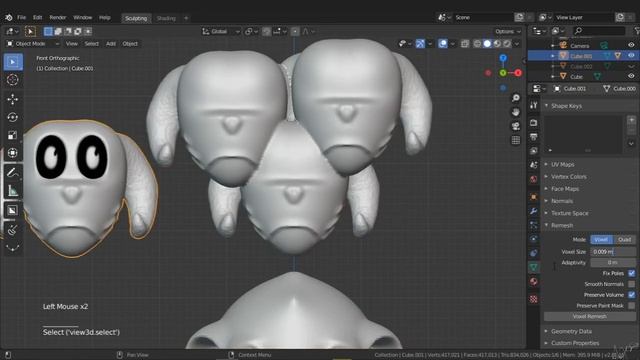Open the File menu
Screen dimensions: 640x360
click(x=22, y=18)
